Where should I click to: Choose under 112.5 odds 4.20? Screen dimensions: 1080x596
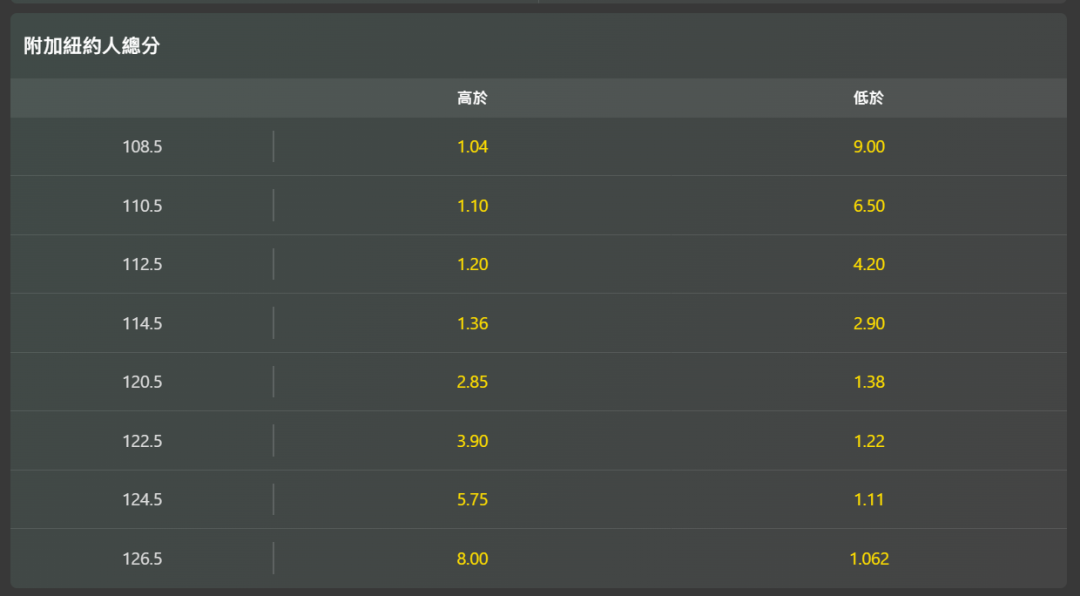tap(869, 265)
